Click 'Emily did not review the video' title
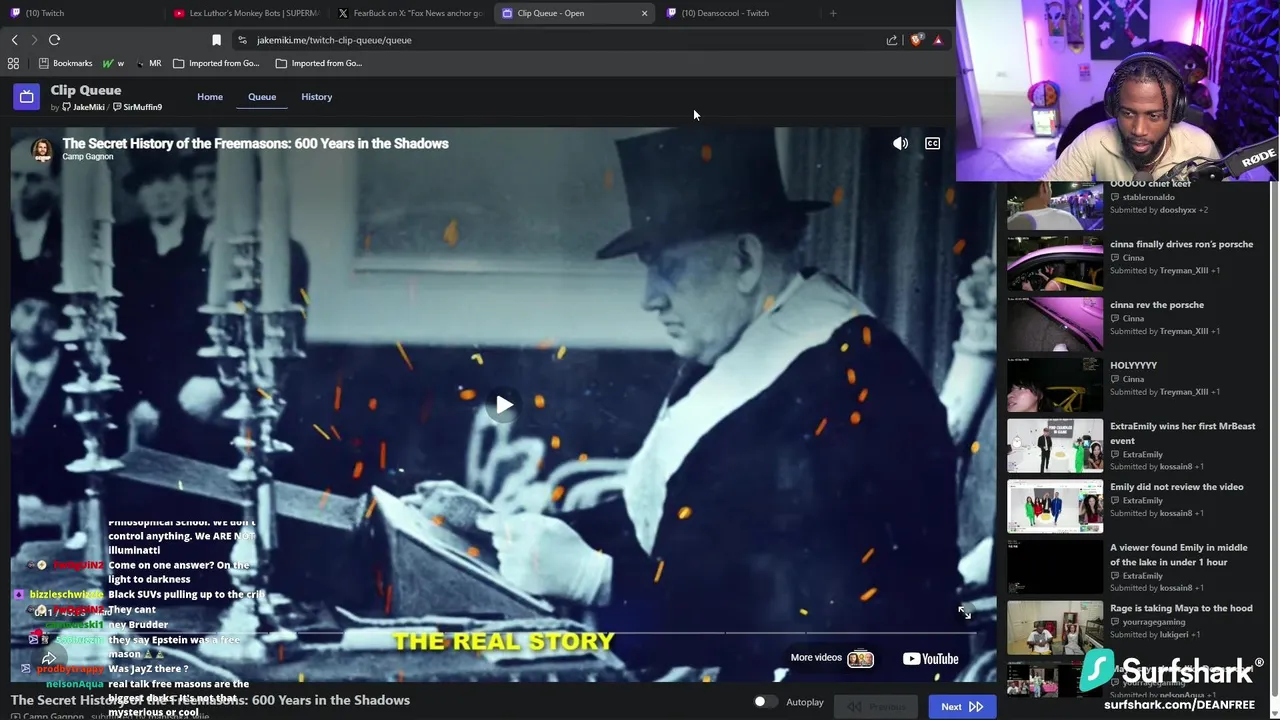 click(x=1177, y=487)
